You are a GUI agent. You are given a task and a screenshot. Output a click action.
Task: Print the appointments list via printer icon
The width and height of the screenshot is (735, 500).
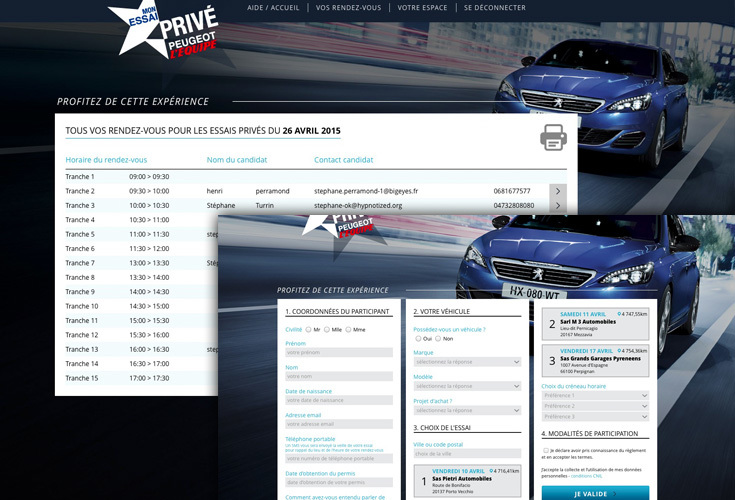pos(554,137)
